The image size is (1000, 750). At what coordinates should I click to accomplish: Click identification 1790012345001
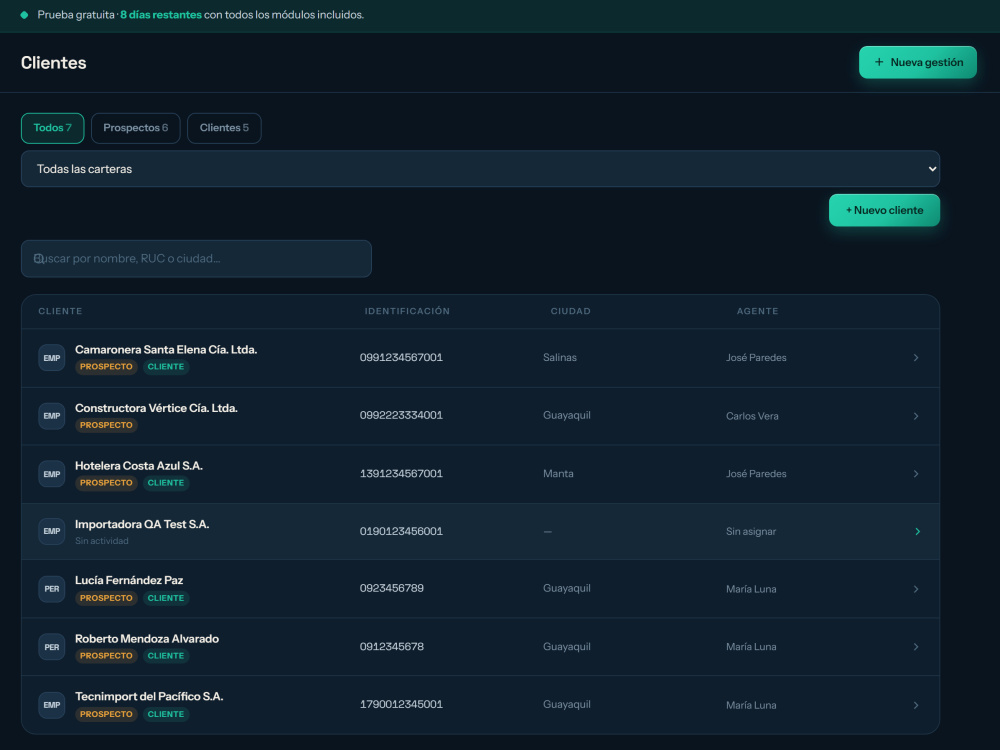[401, 704]
